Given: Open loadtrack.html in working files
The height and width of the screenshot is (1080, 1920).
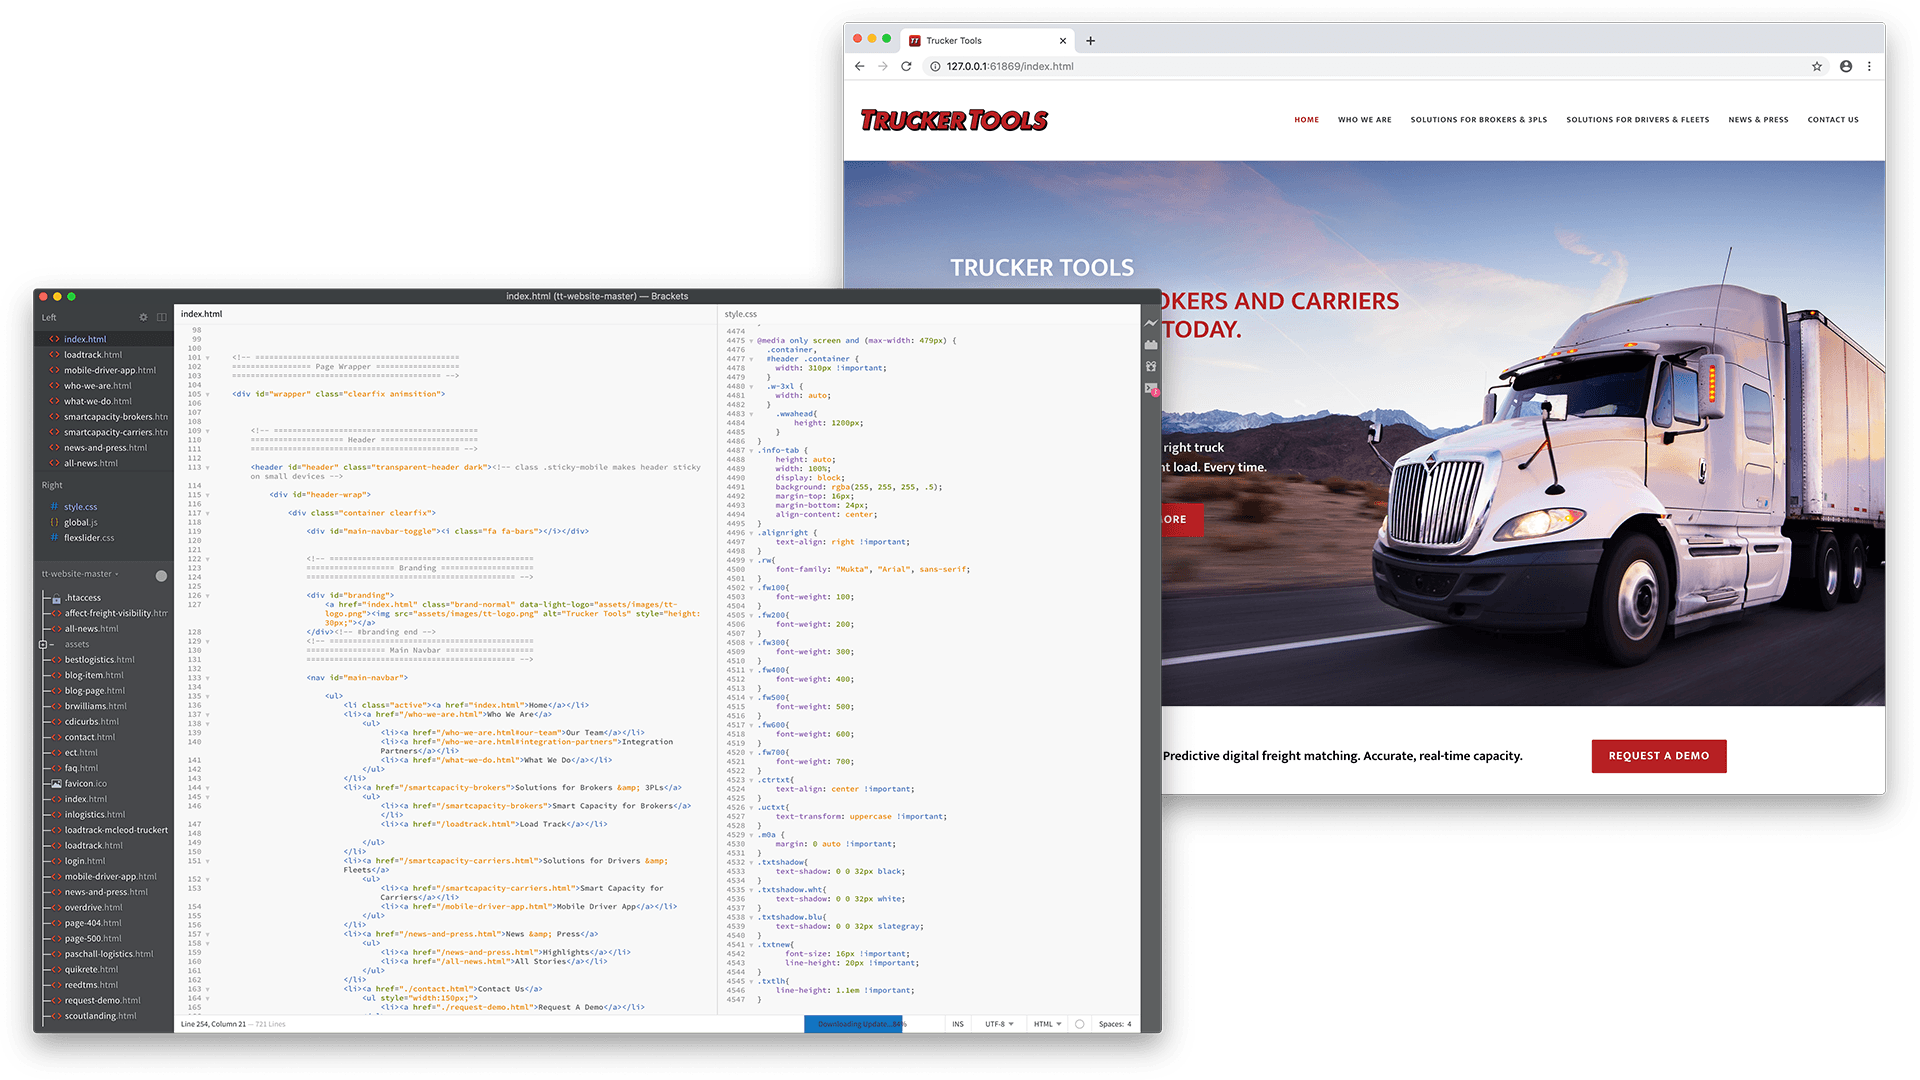Looking at the screenshot, I should [x=93, y=355].
